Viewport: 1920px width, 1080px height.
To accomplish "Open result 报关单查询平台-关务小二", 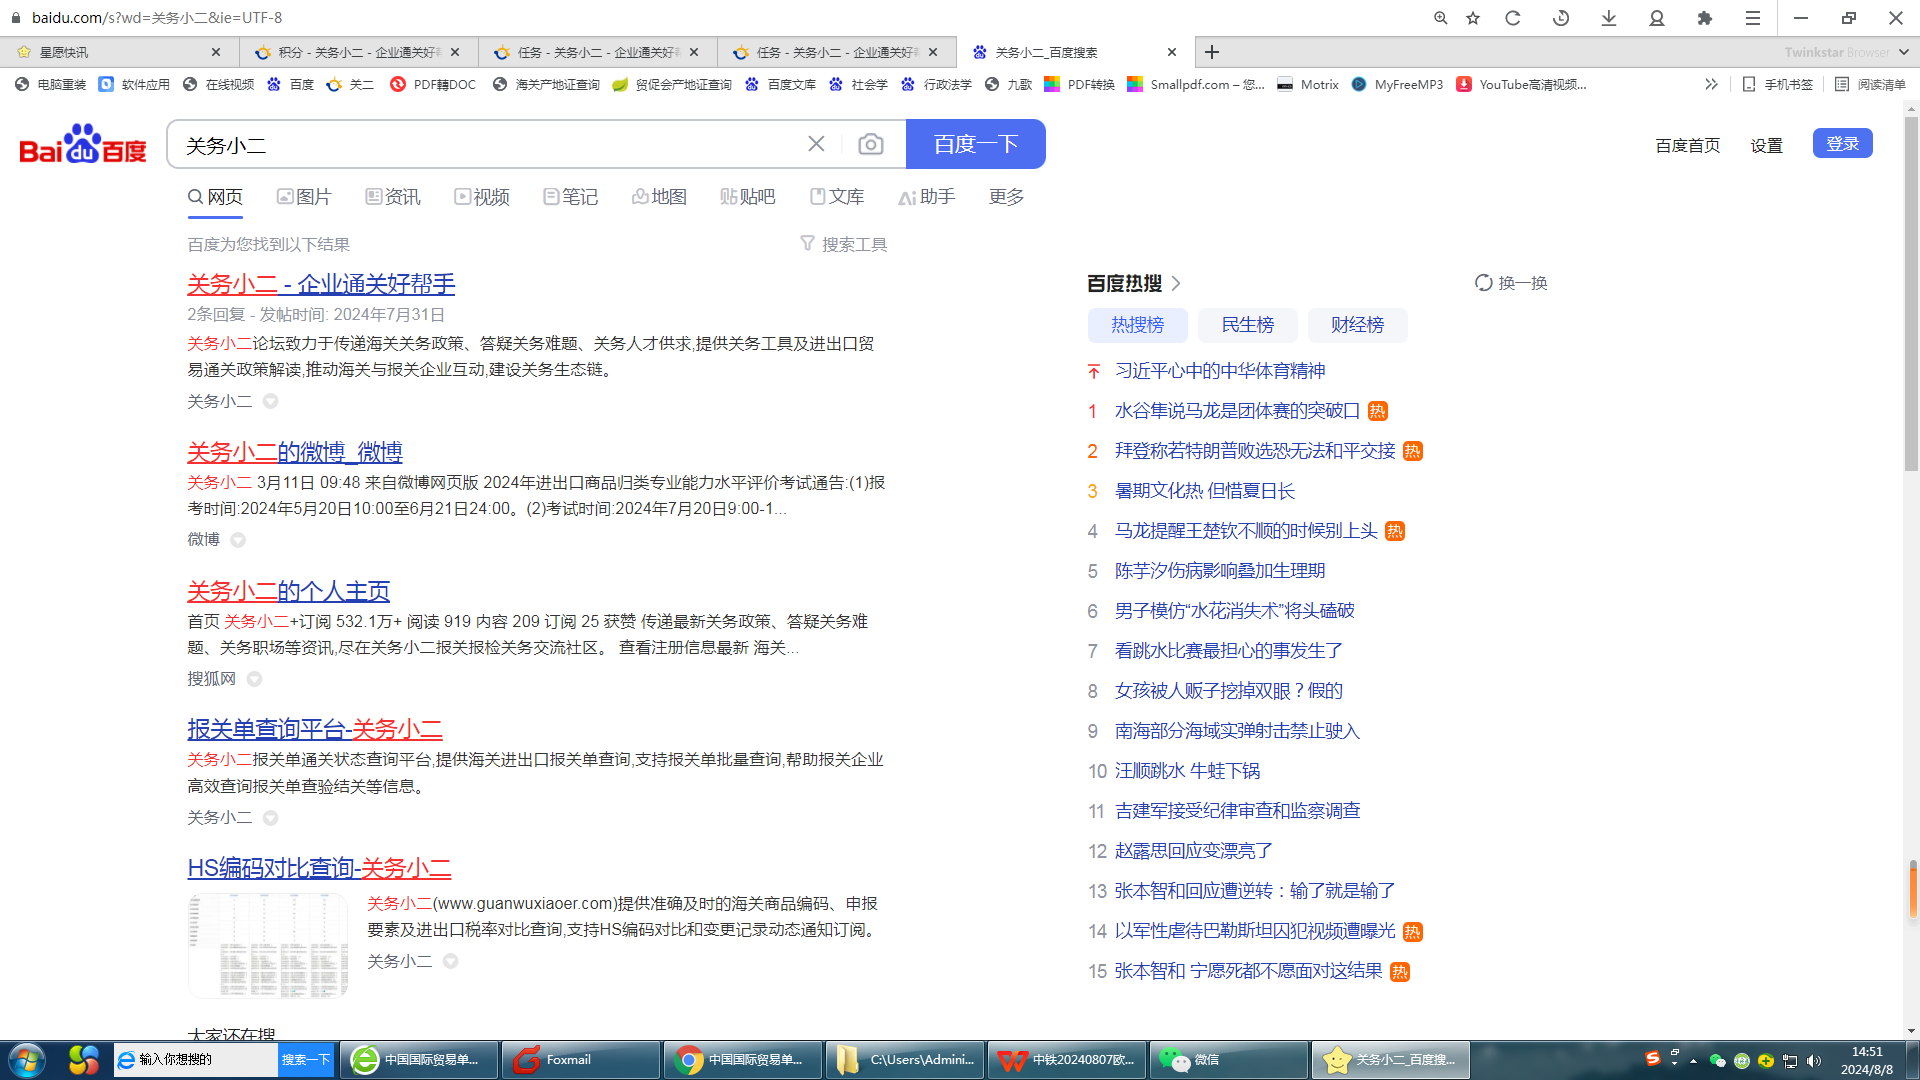I will pyautogui.click(x=315, y=730).
